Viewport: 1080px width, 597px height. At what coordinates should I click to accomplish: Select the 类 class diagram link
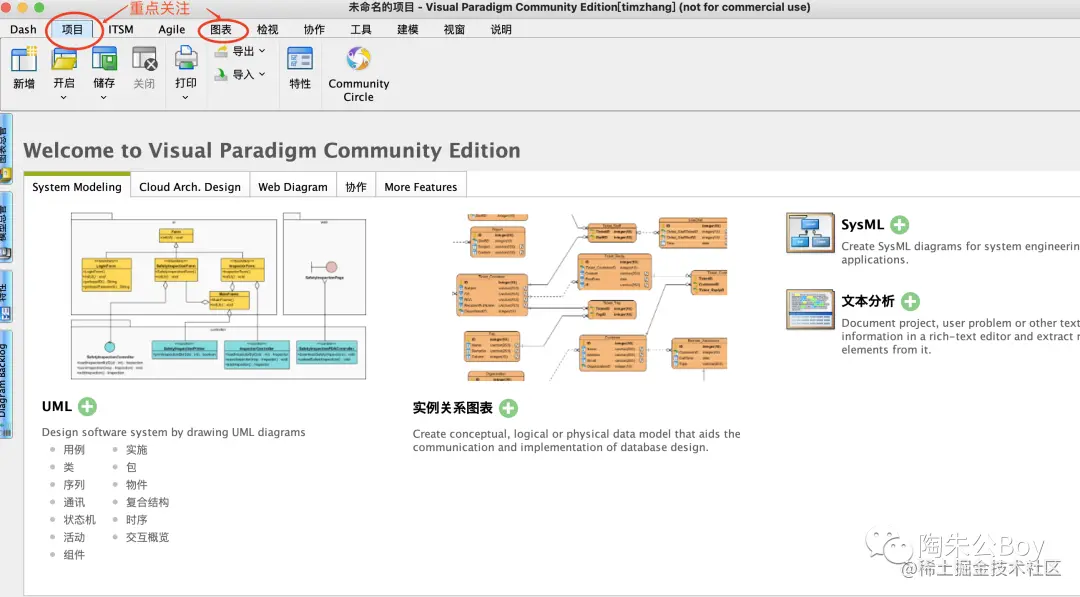(x=69, y=467)
